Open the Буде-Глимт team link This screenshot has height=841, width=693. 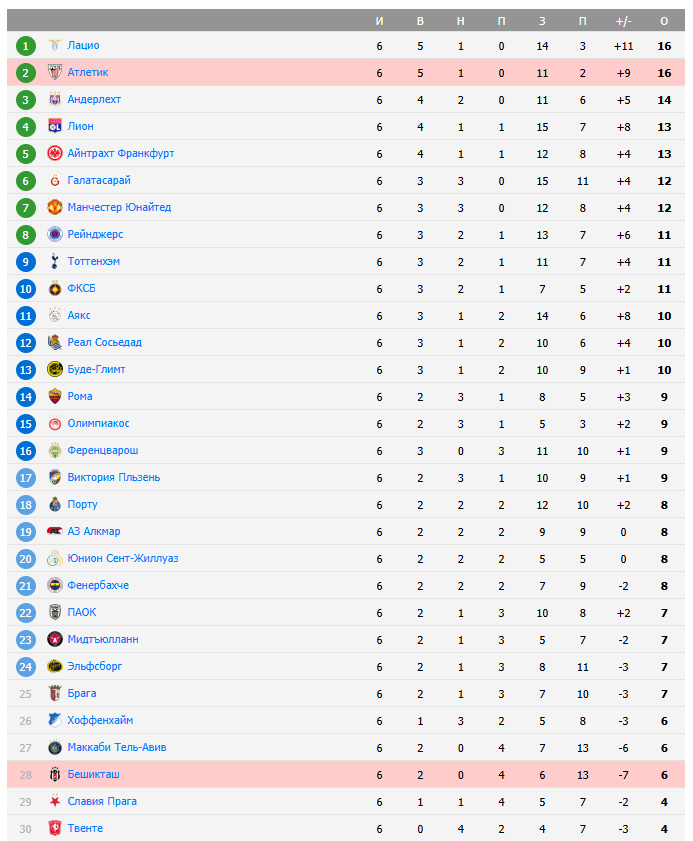pos(96,369)
